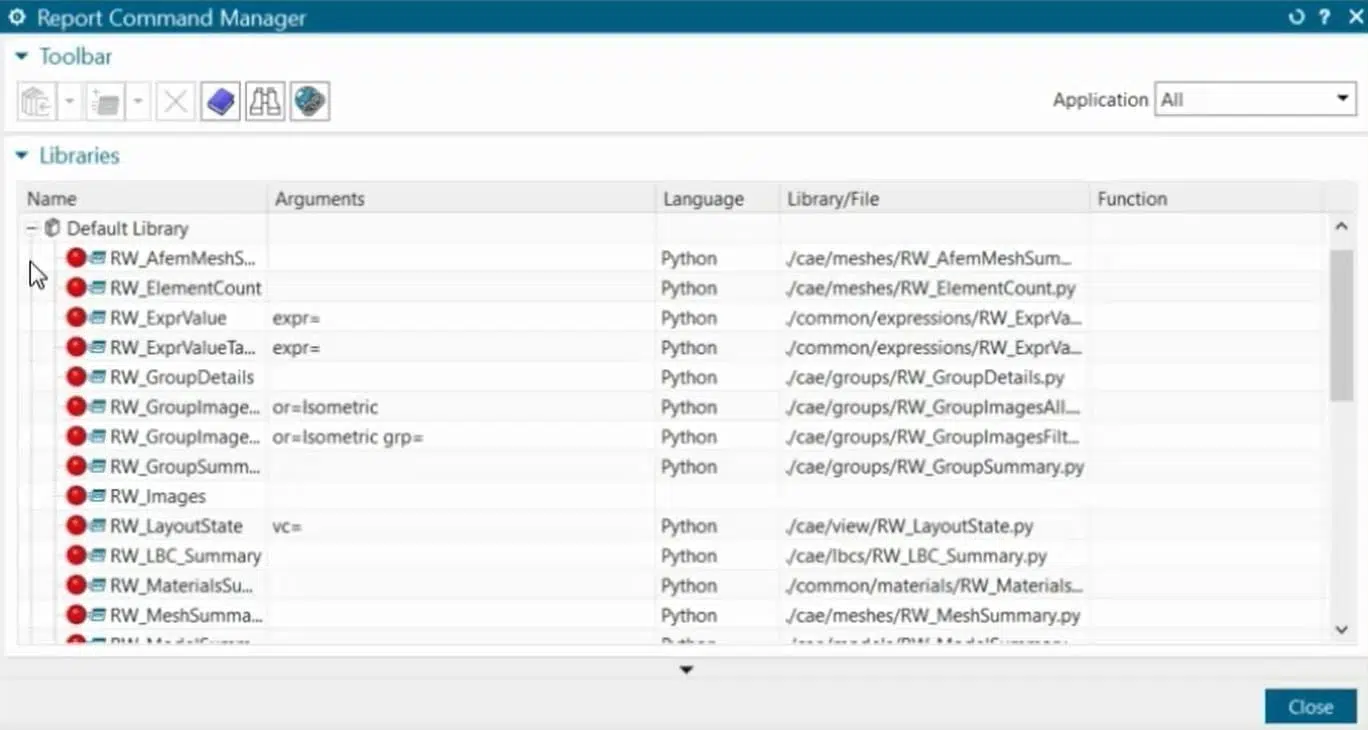Click the down arrow below the table
Image resolution: width=1368 pixels, height=730 pixels.
[x=686, y=670]
